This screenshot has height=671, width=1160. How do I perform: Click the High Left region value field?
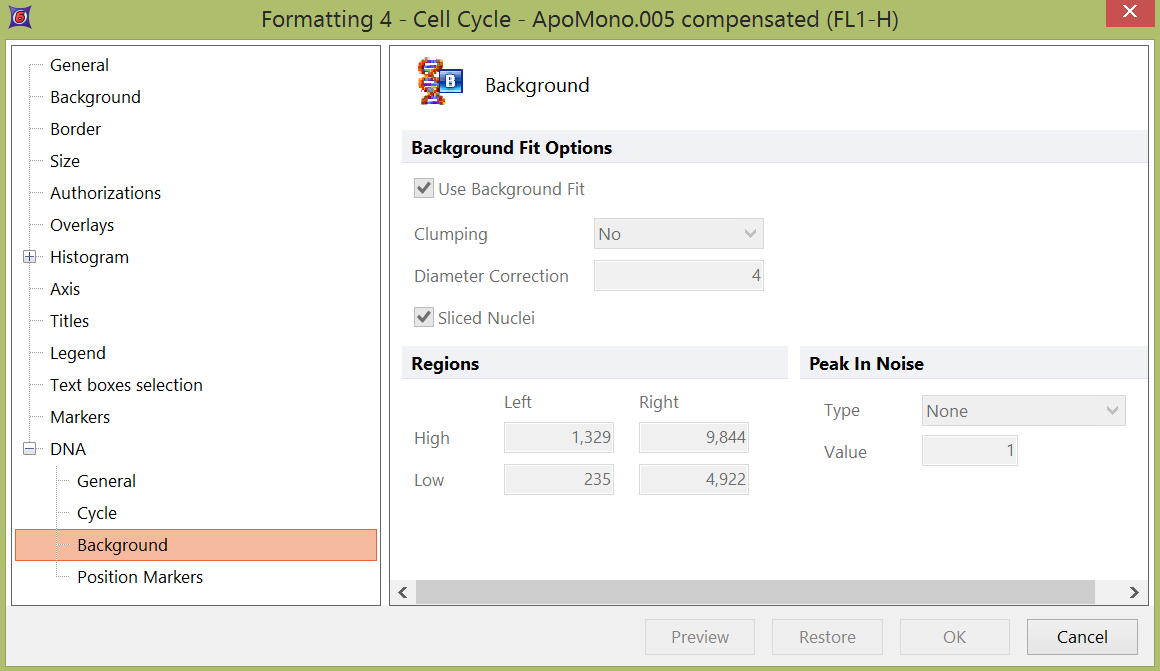coord(559,438)
